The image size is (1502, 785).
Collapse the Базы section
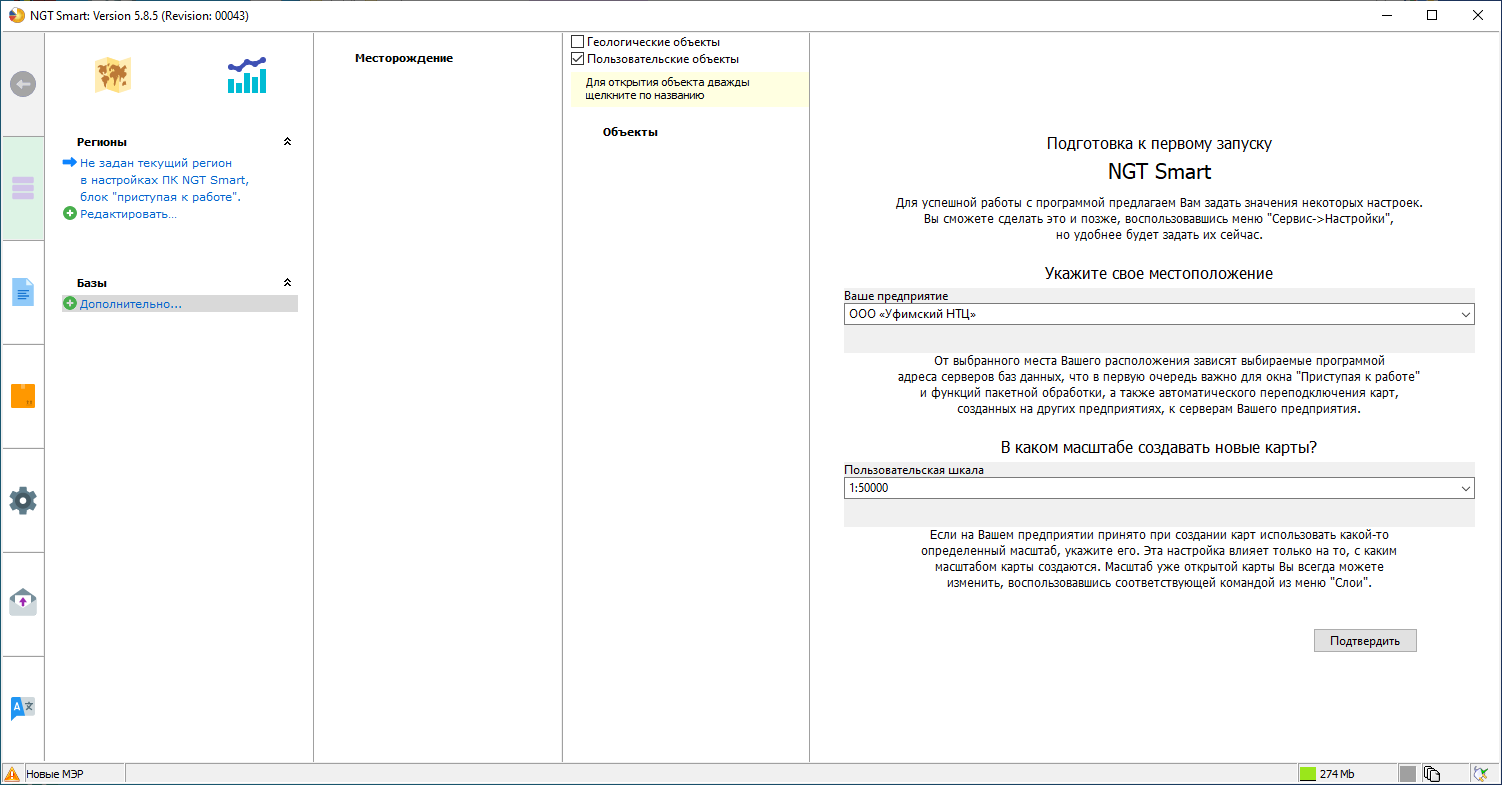[x=288, y=283]
